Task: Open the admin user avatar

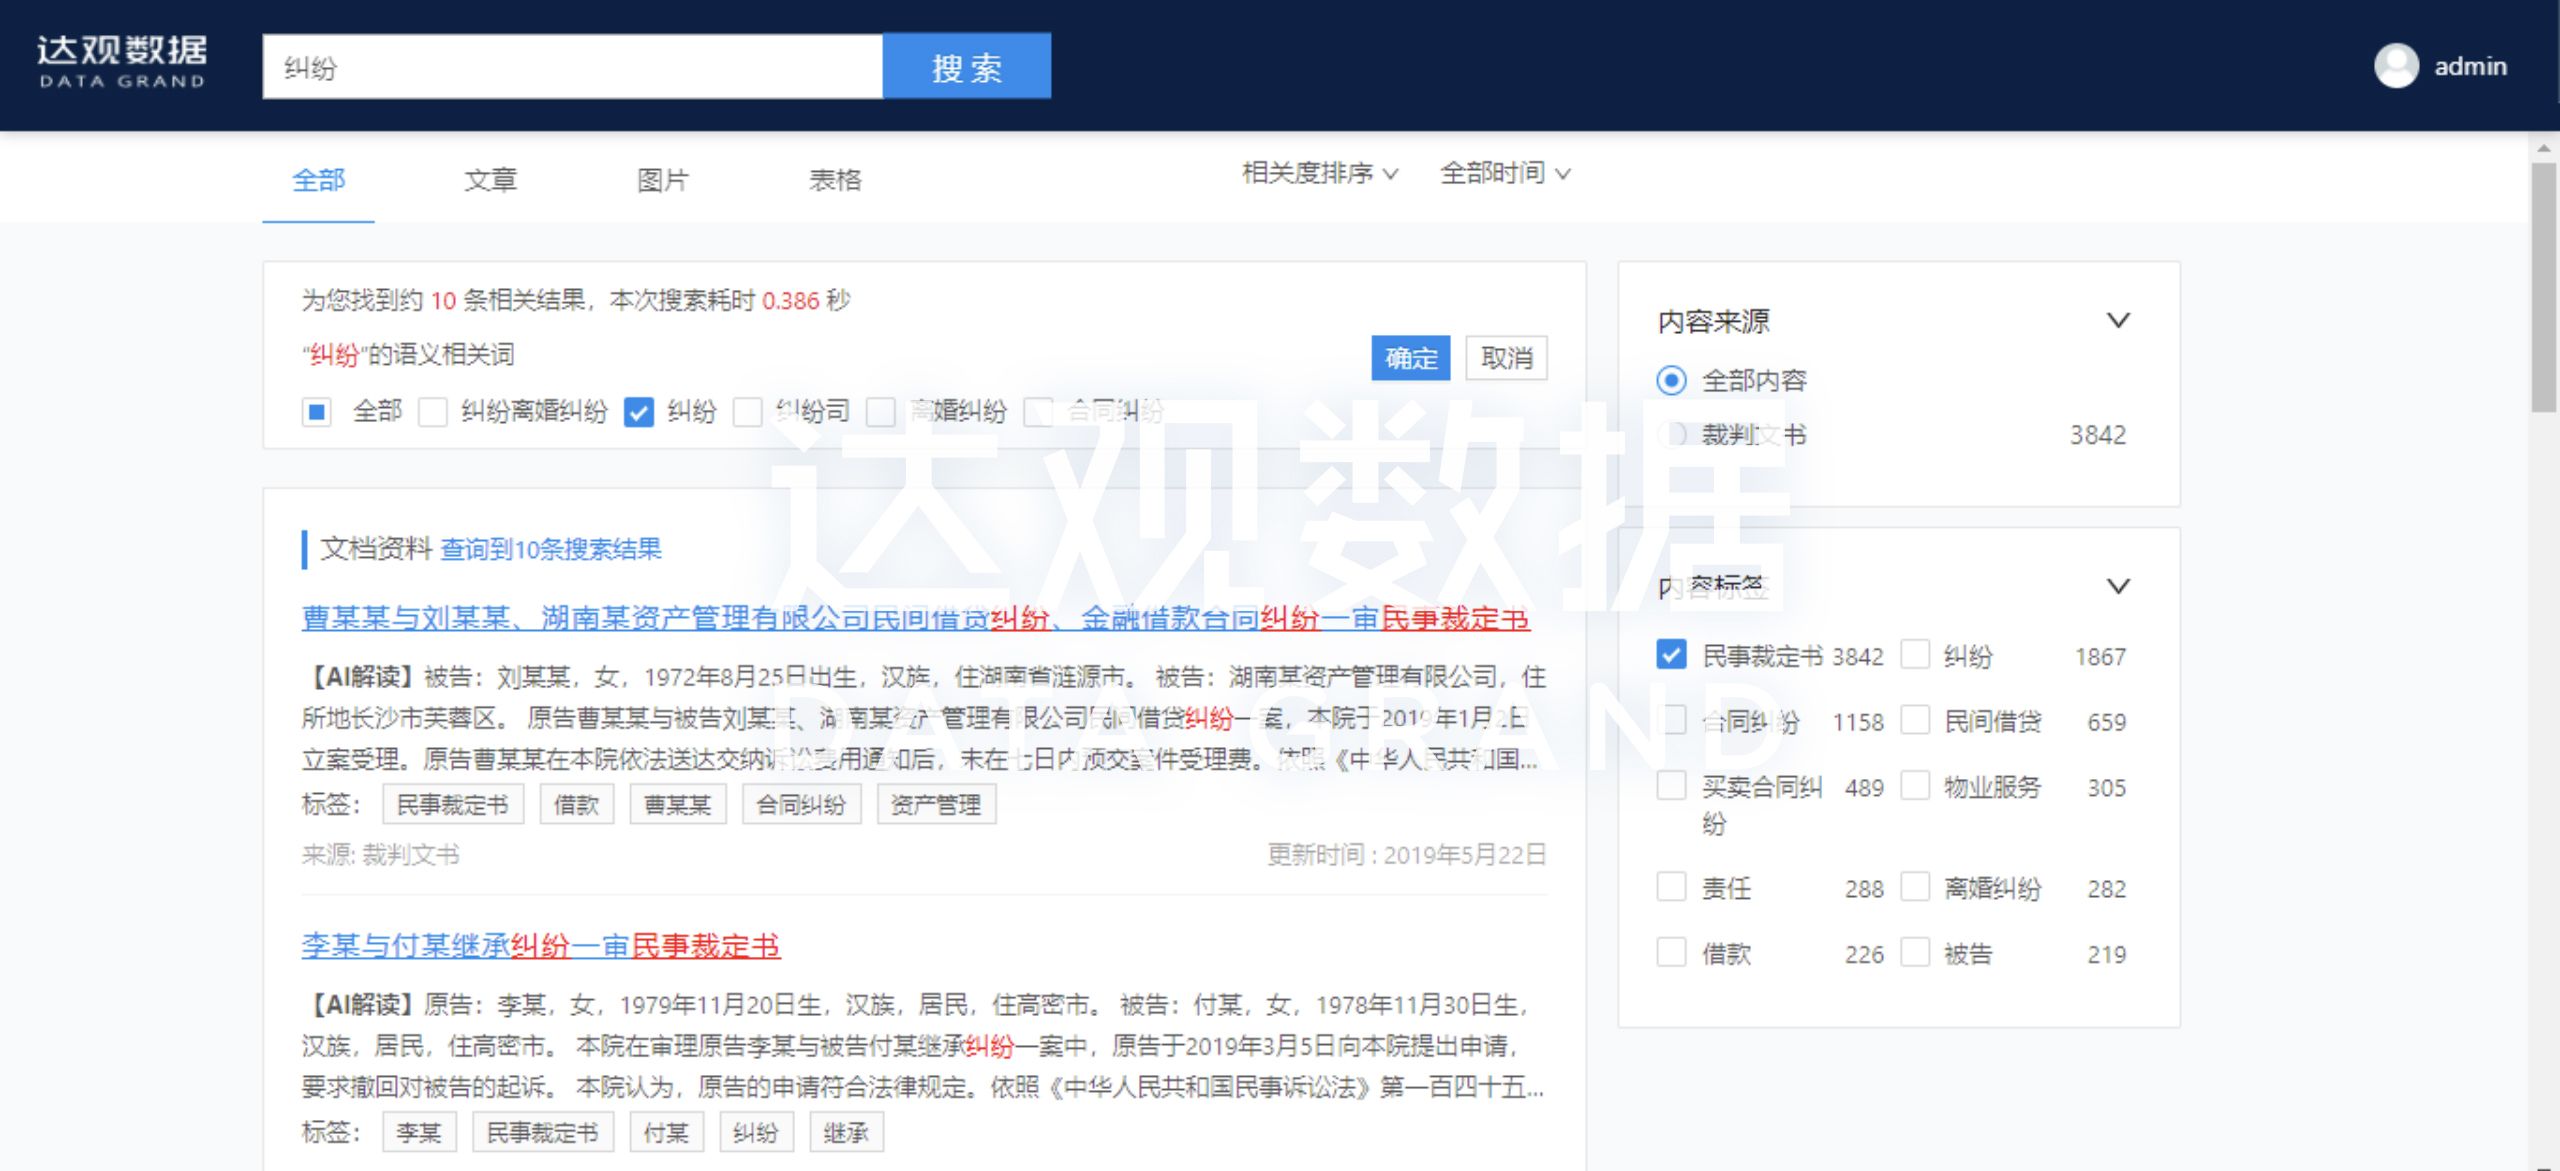Action: (2396, 66)
